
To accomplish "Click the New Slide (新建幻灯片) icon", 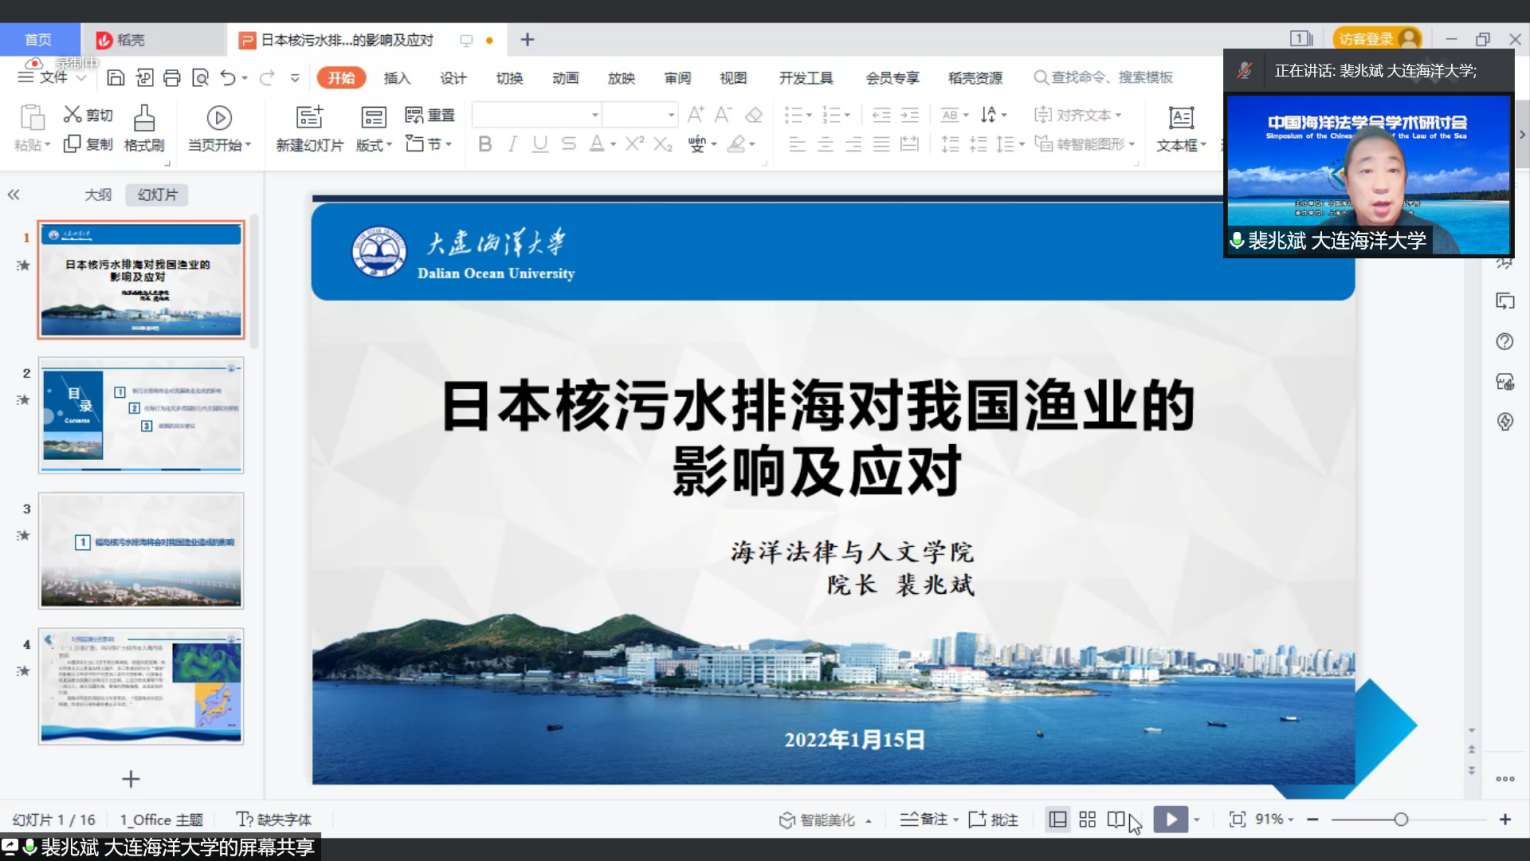I will coord(309,118).
